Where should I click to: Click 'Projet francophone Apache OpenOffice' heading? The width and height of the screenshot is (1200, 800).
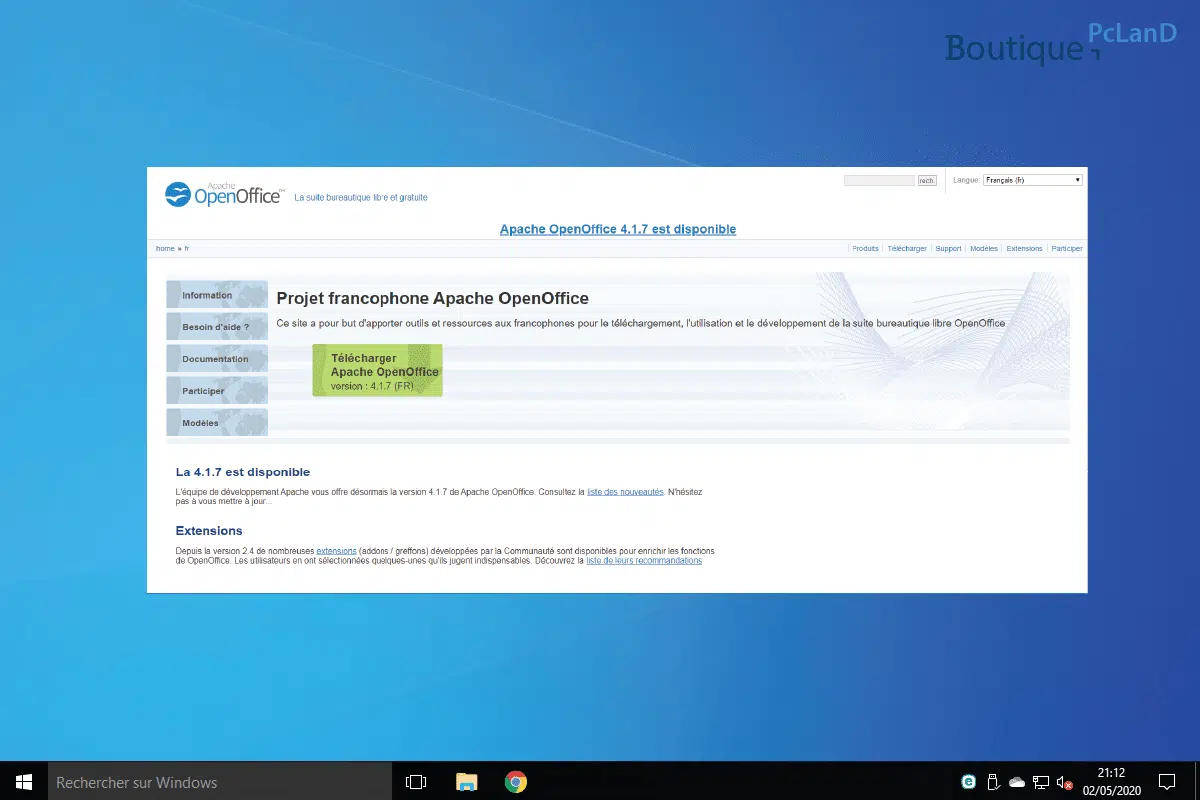[432, 298]
